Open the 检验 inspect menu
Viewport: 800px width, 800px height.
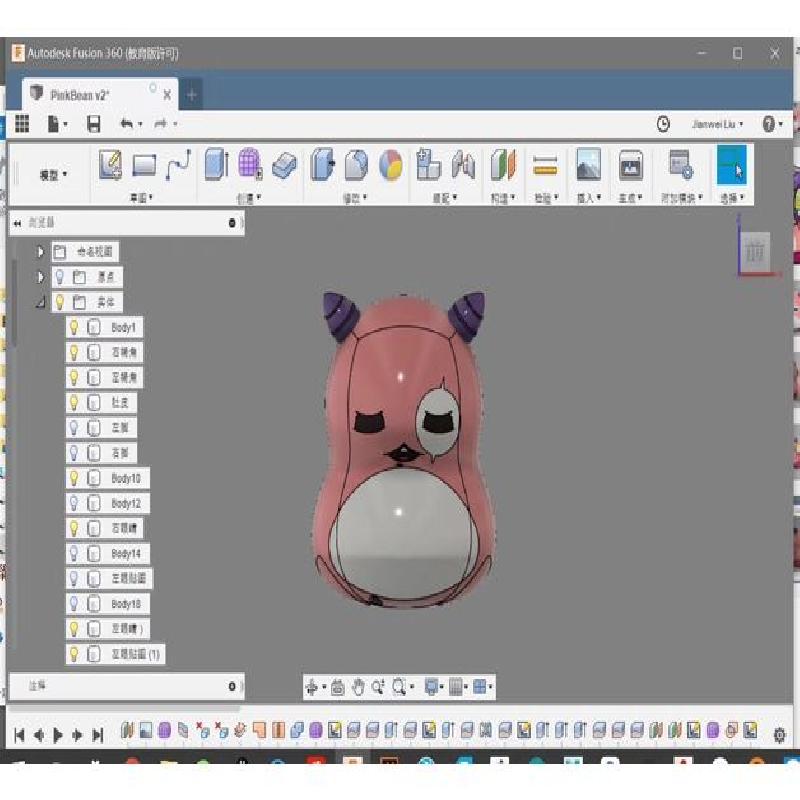pyautogui.click(x=546, y=198)
